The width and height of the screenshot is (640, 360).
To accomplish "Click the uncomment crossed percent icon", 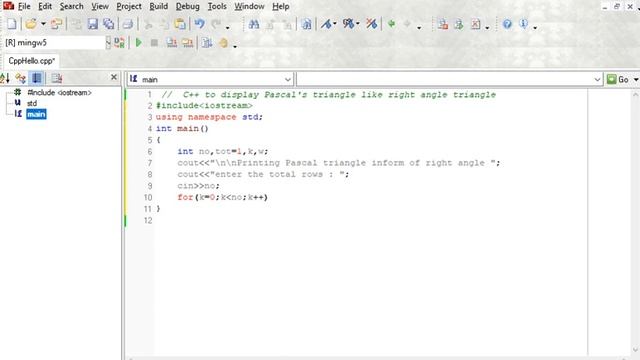I will pyautogui.click(x=371, y=24).
